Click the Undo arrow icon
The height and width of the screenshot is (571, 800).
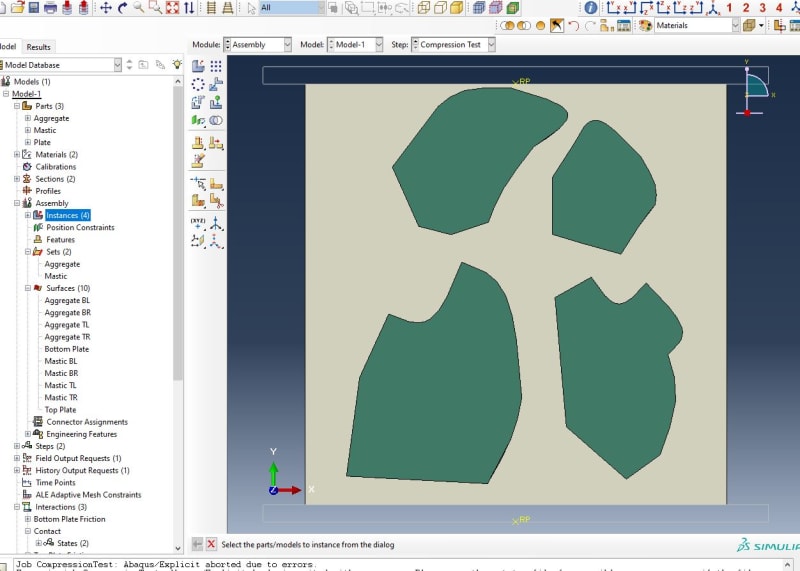[574, 26]
